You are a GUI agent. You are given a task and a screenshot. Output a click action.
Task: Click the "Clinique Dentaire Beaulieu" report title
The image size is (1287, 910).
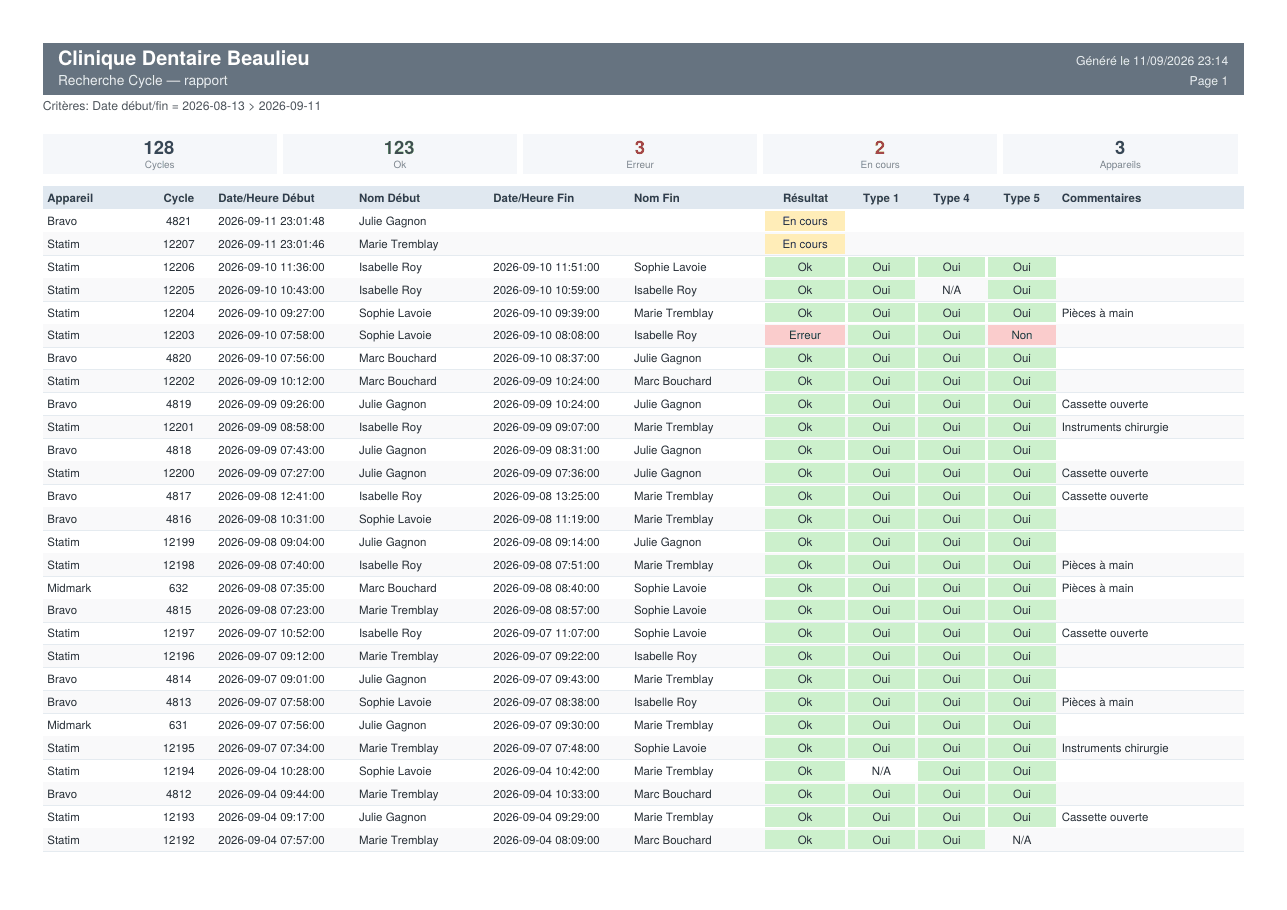pyautogui.click(x=184, y=59)
